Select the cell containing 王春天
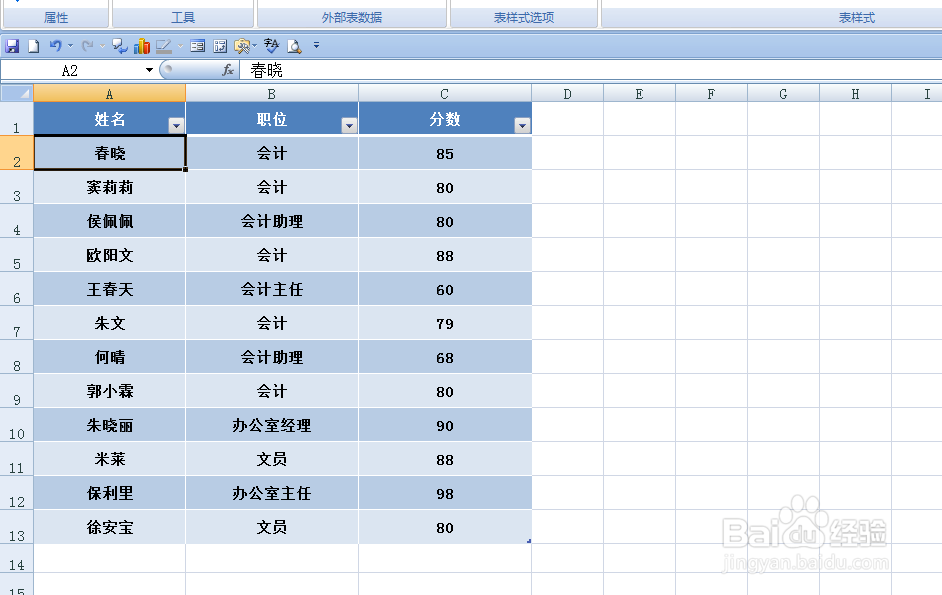Viewport: 942px width, 595px height. pos(109,289)
